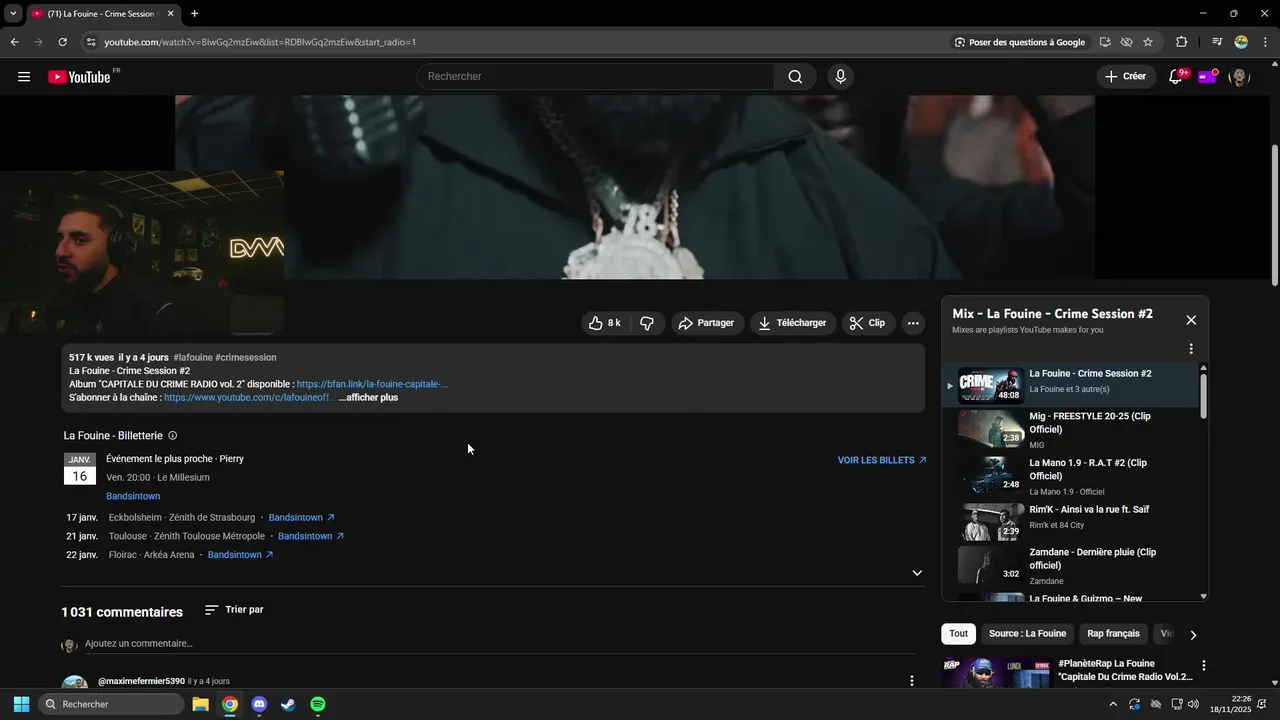The width and height of the screenshot is (1280, 720).
Task: Open the Windows Start menu
Action: [21, 704]
